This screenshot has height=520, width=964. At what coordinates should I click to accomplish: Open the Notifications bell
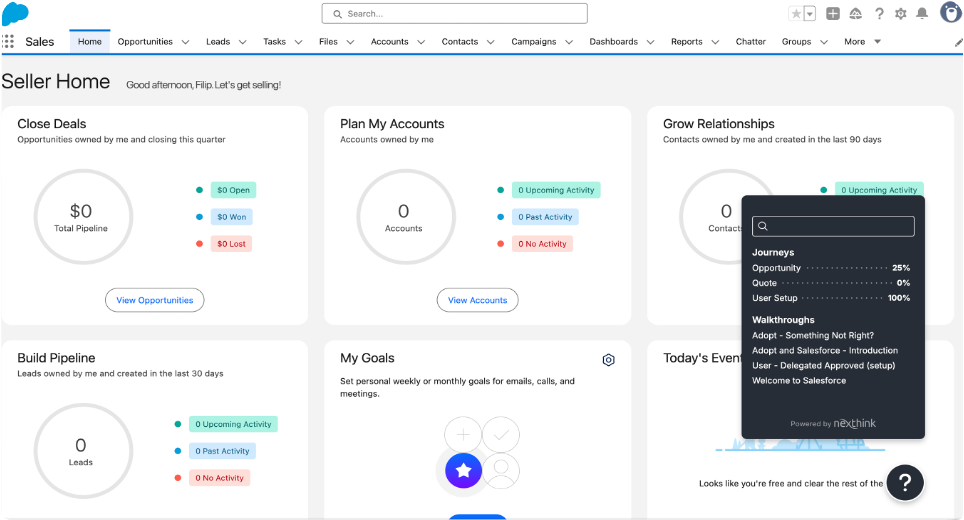point(922,14)
